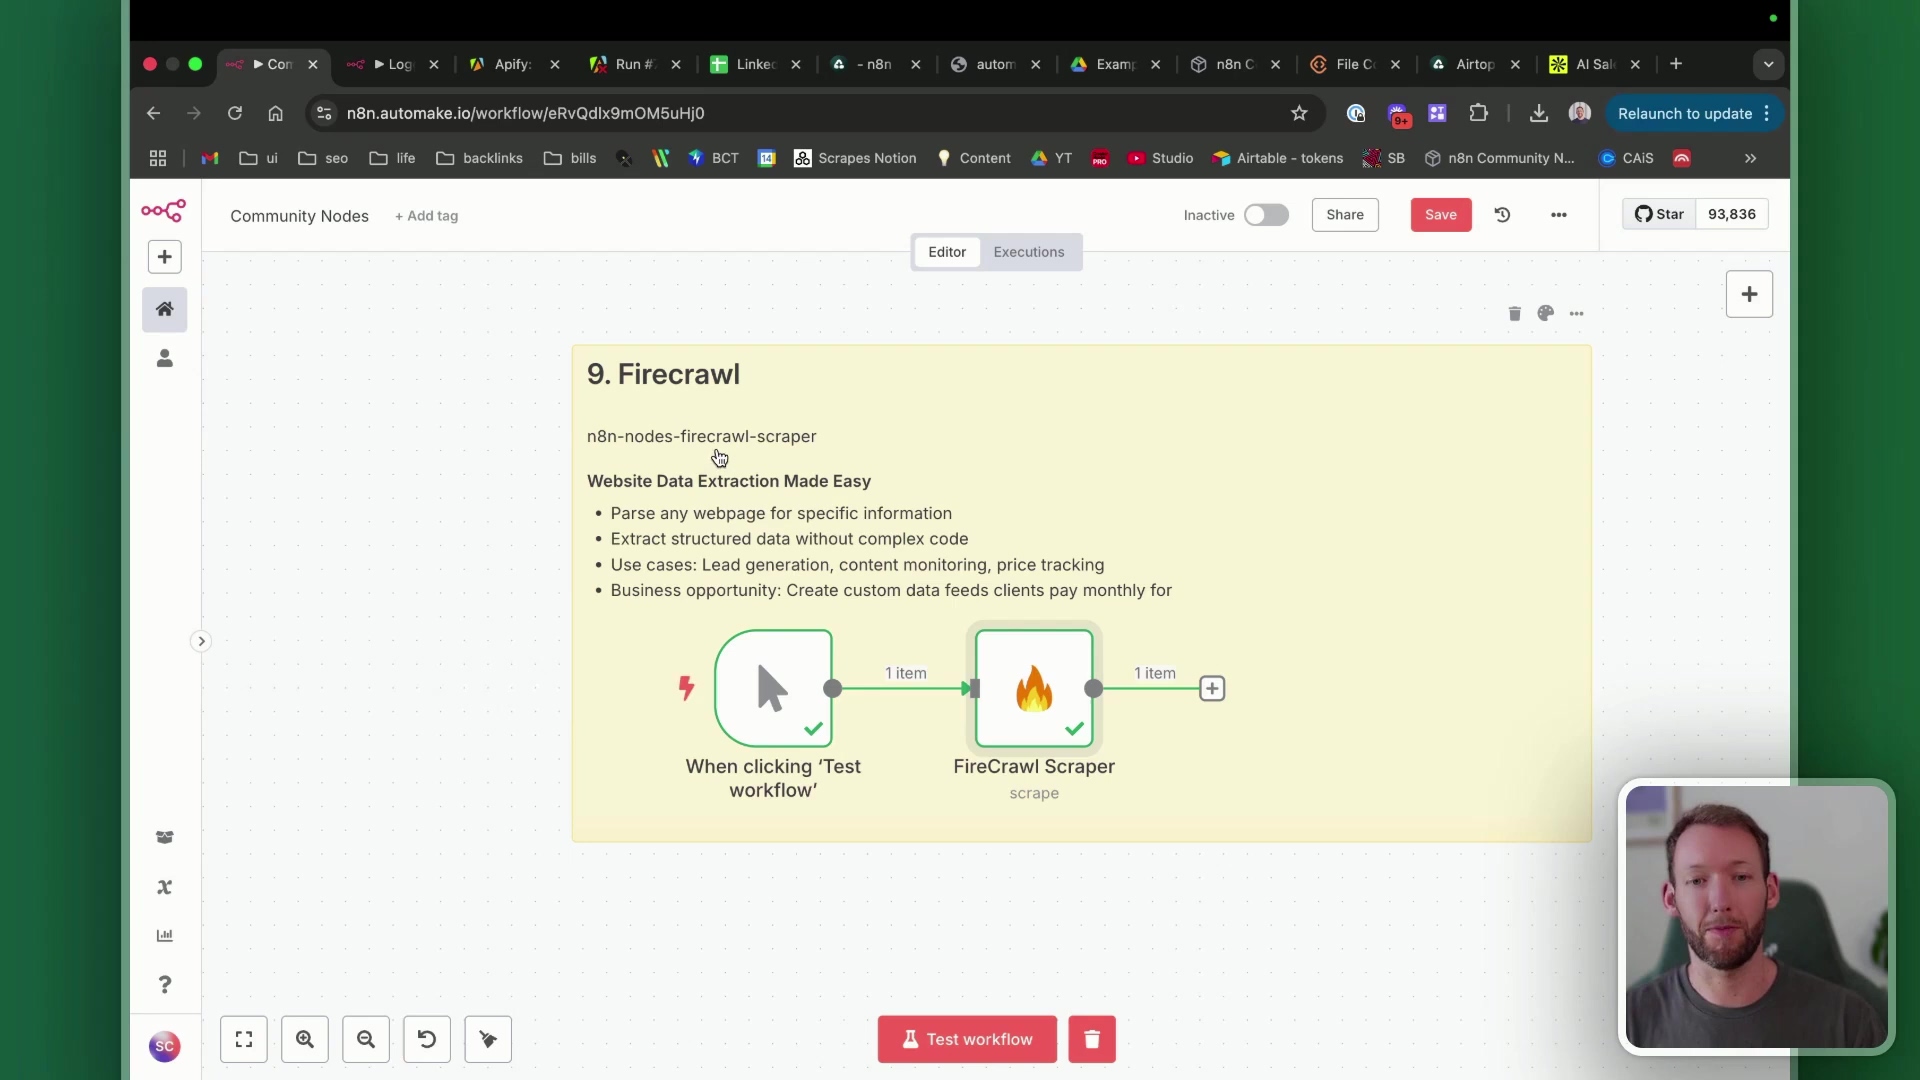Open sticky note more options ellipsis
This screenshot has width=1920, height=1080.
pos(1577,314)
